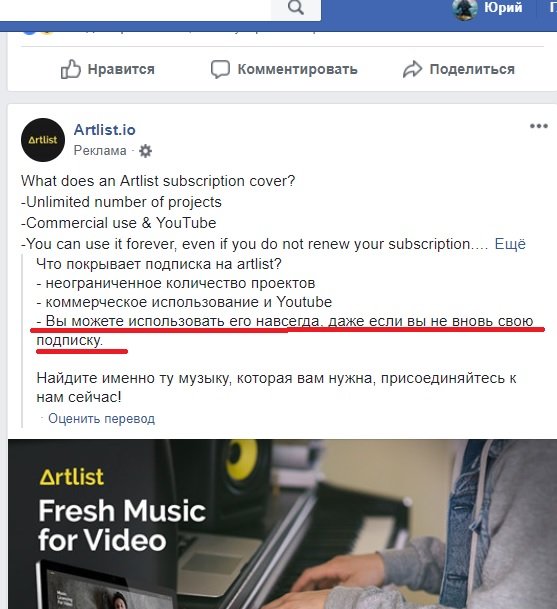Click the thumbs-up like icon
This screenshot has width=557, height=609.
71,69
